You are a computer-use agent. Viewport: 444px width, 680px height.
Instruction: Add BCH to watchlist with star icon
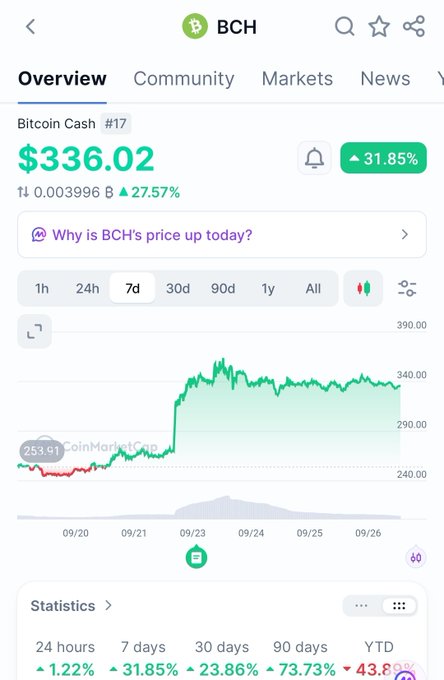pyautogui.click(x=379, y=26)
